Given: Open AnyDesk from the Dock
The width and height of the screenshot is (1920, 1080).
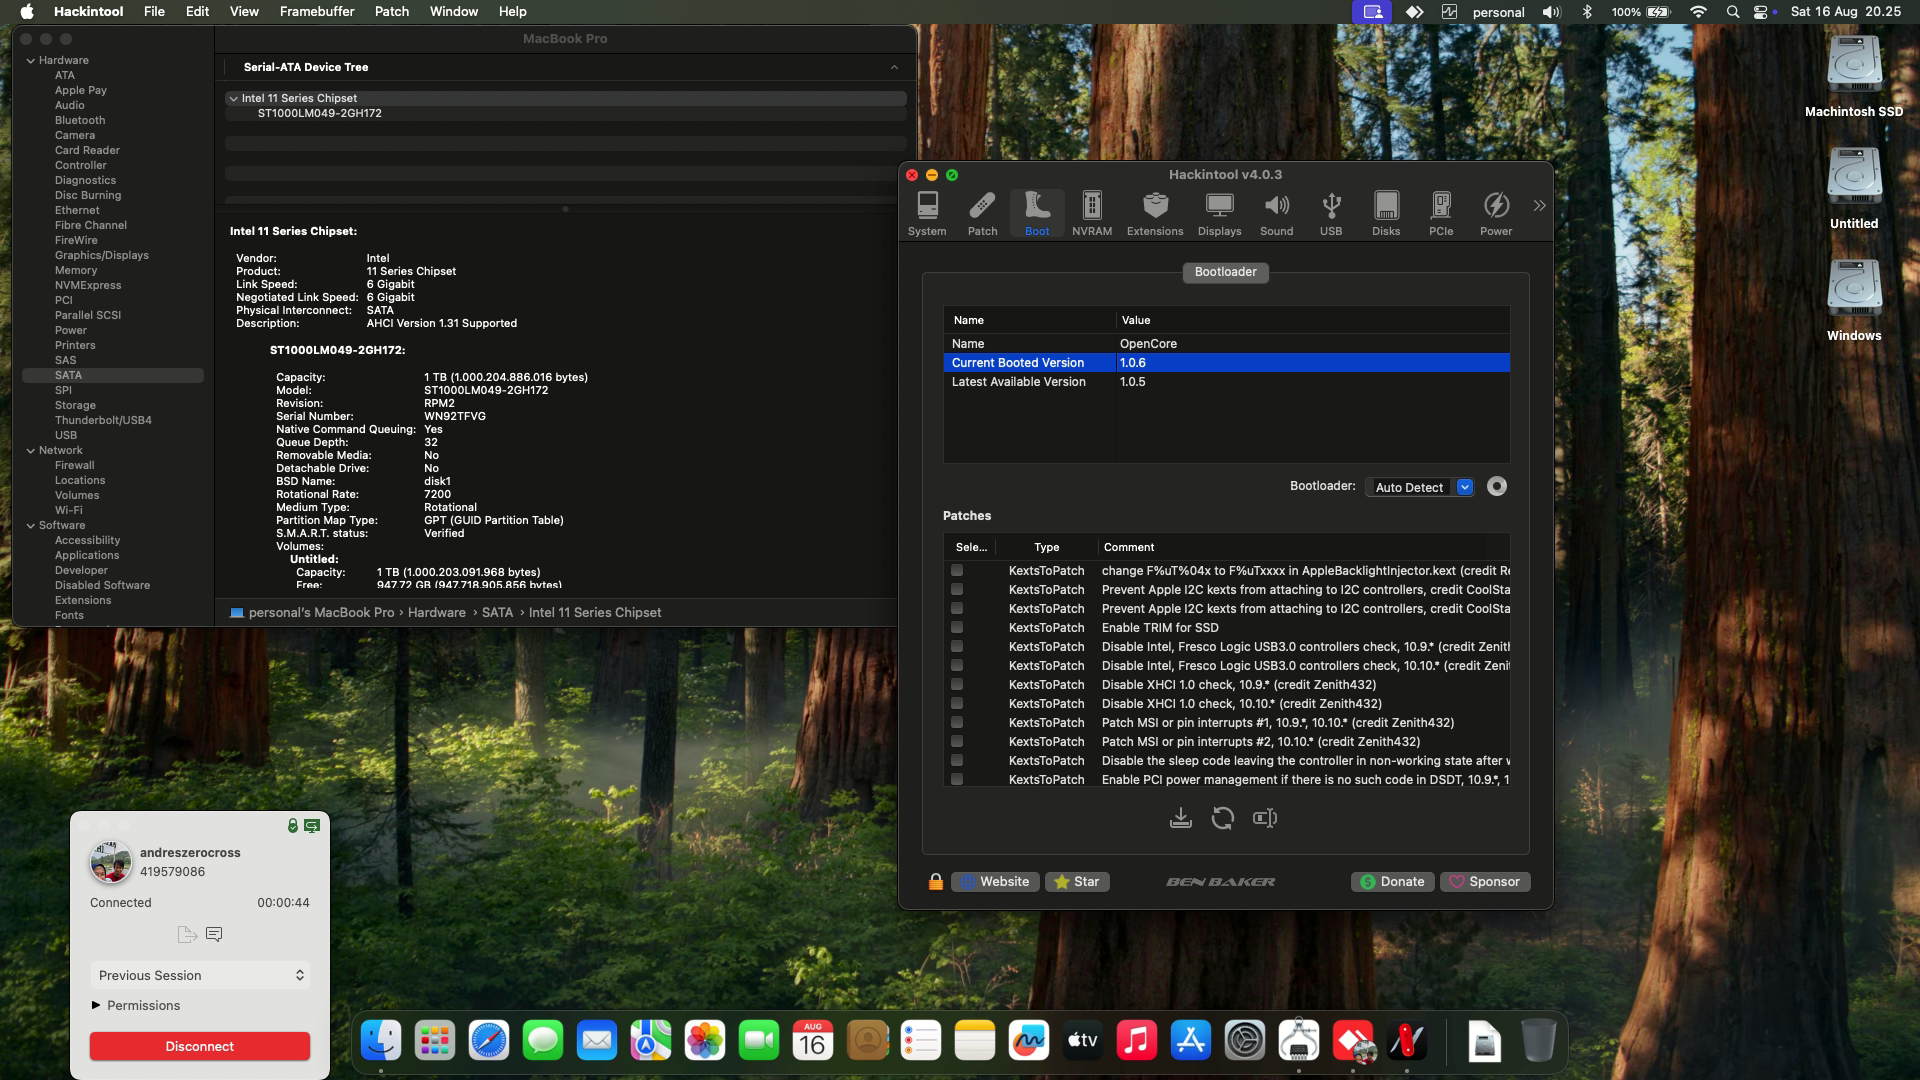Looking at the screenshot, I should [1353, 1040].
